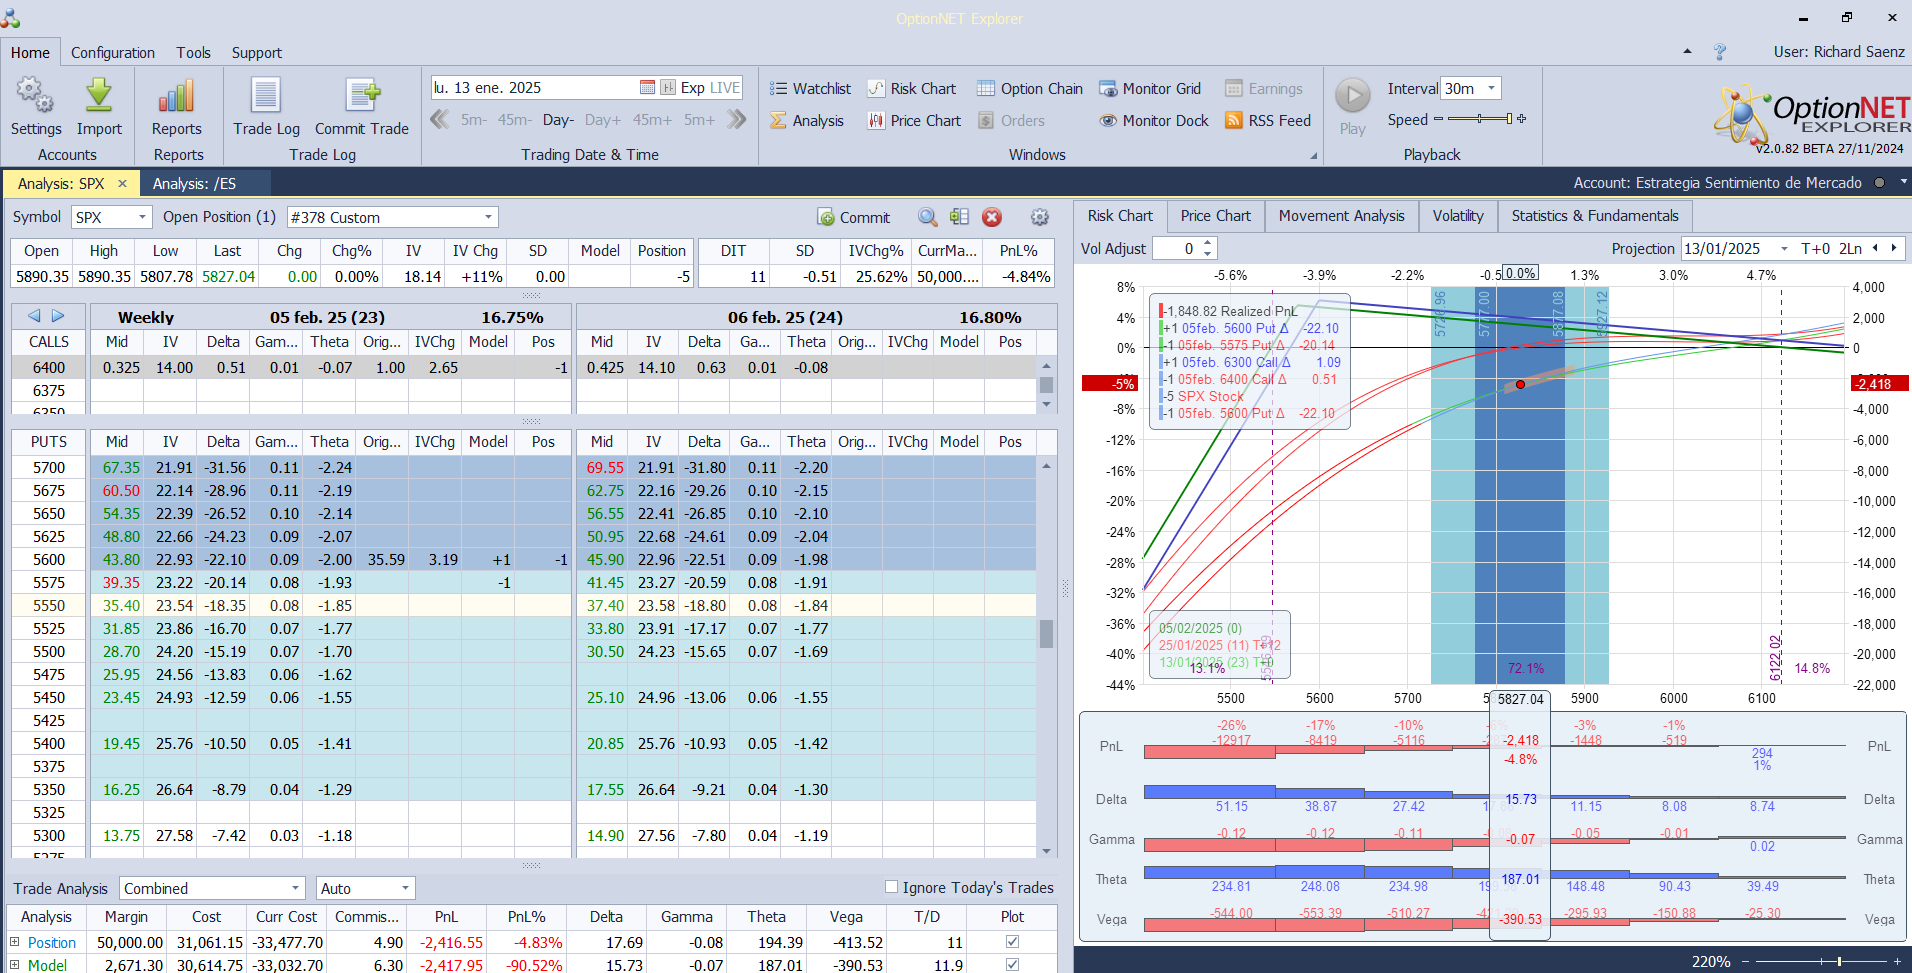Open the Monitor Grid window
The image size is (1912, 973).
coord(1150,89)
